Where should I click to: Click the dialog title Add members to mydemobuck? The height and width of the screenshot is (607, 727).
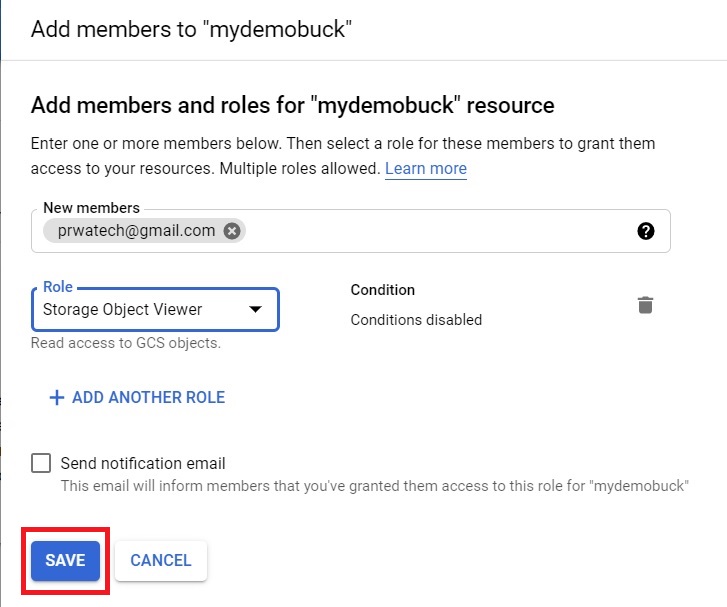(x=191, y=29)
